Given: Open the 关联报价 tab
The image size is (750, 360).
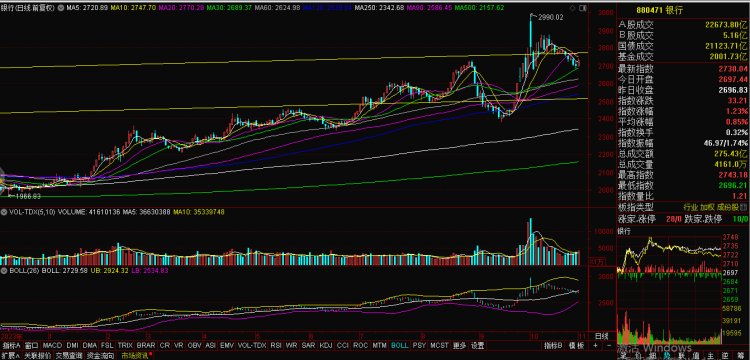Looking at the screenshot, I should click(37, 356).
